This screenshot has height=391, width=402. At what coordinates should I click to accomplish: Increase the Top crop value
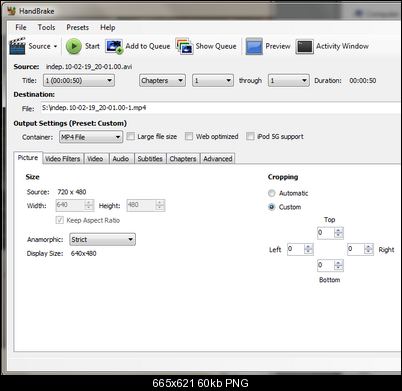[338, 230]
